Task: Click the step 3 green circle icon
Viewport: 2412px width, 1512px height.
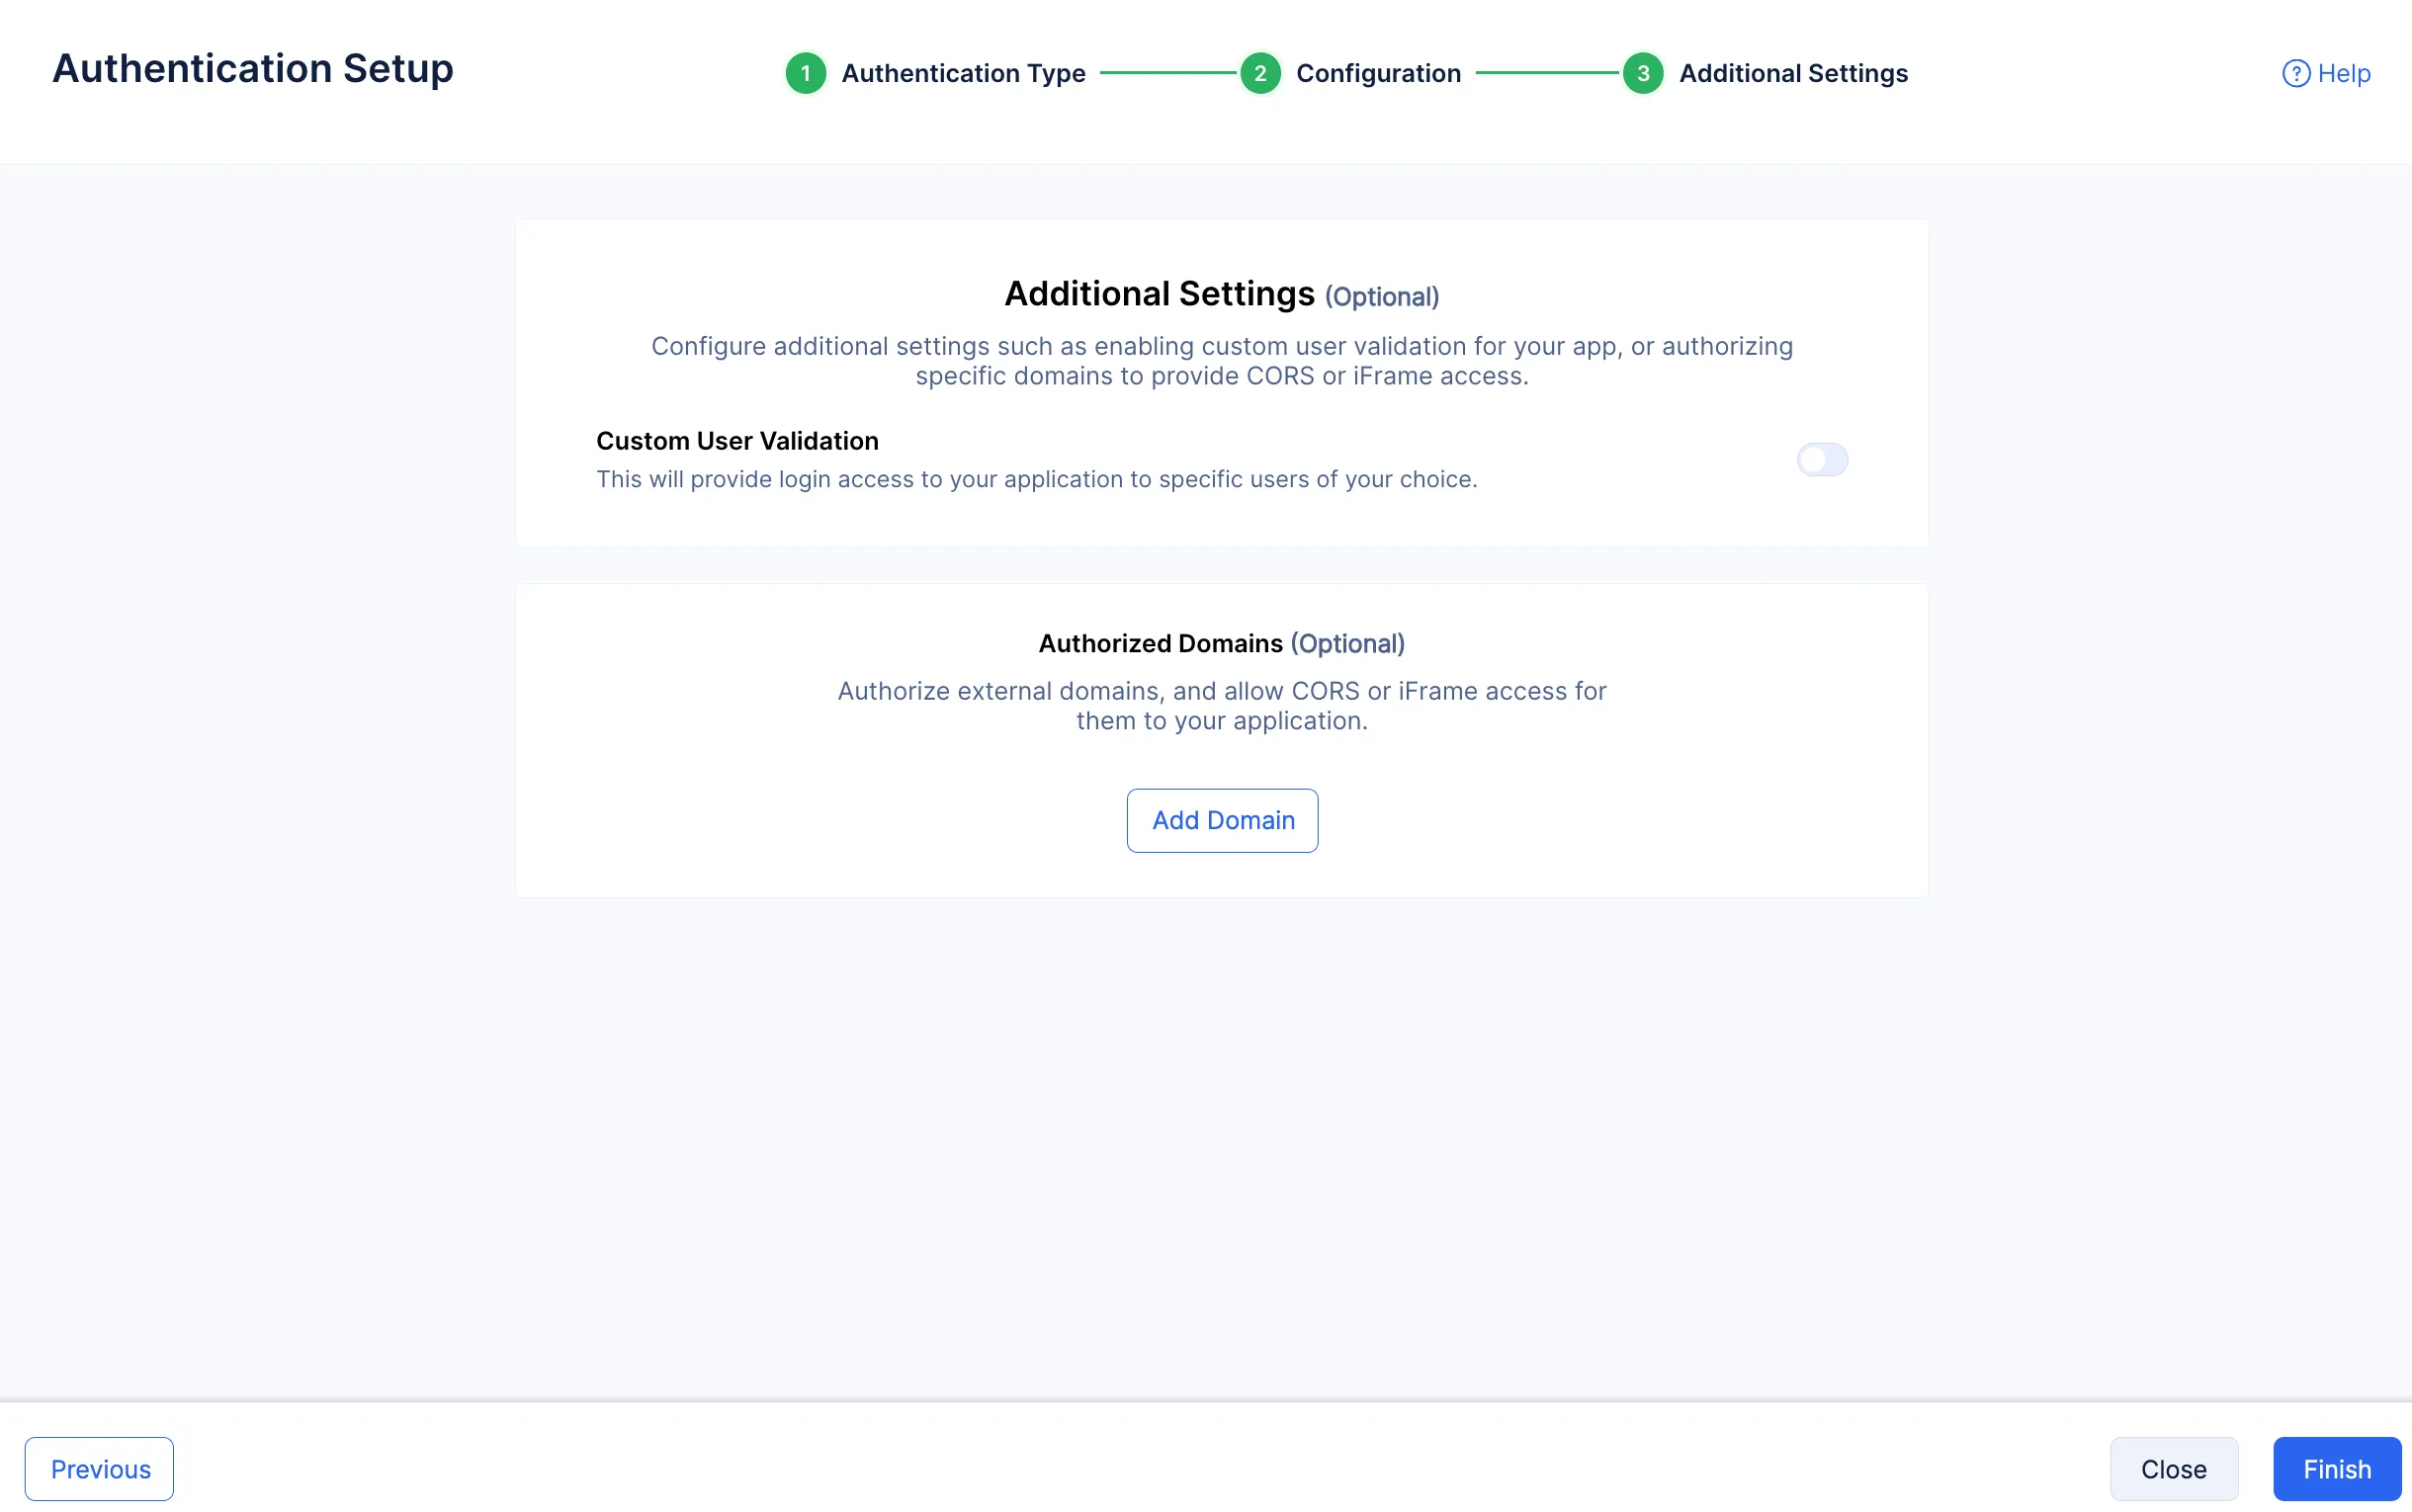Action: [1643, 73]
